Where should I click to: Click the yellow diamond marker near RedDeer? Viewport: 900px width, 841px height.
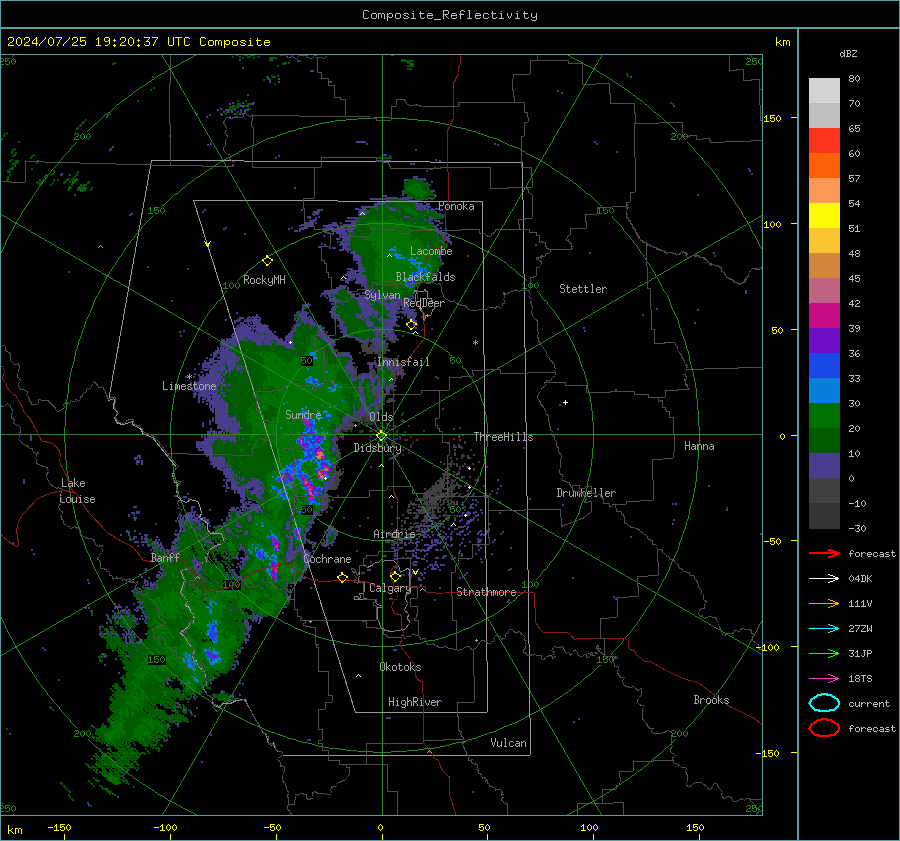[411, 325]
